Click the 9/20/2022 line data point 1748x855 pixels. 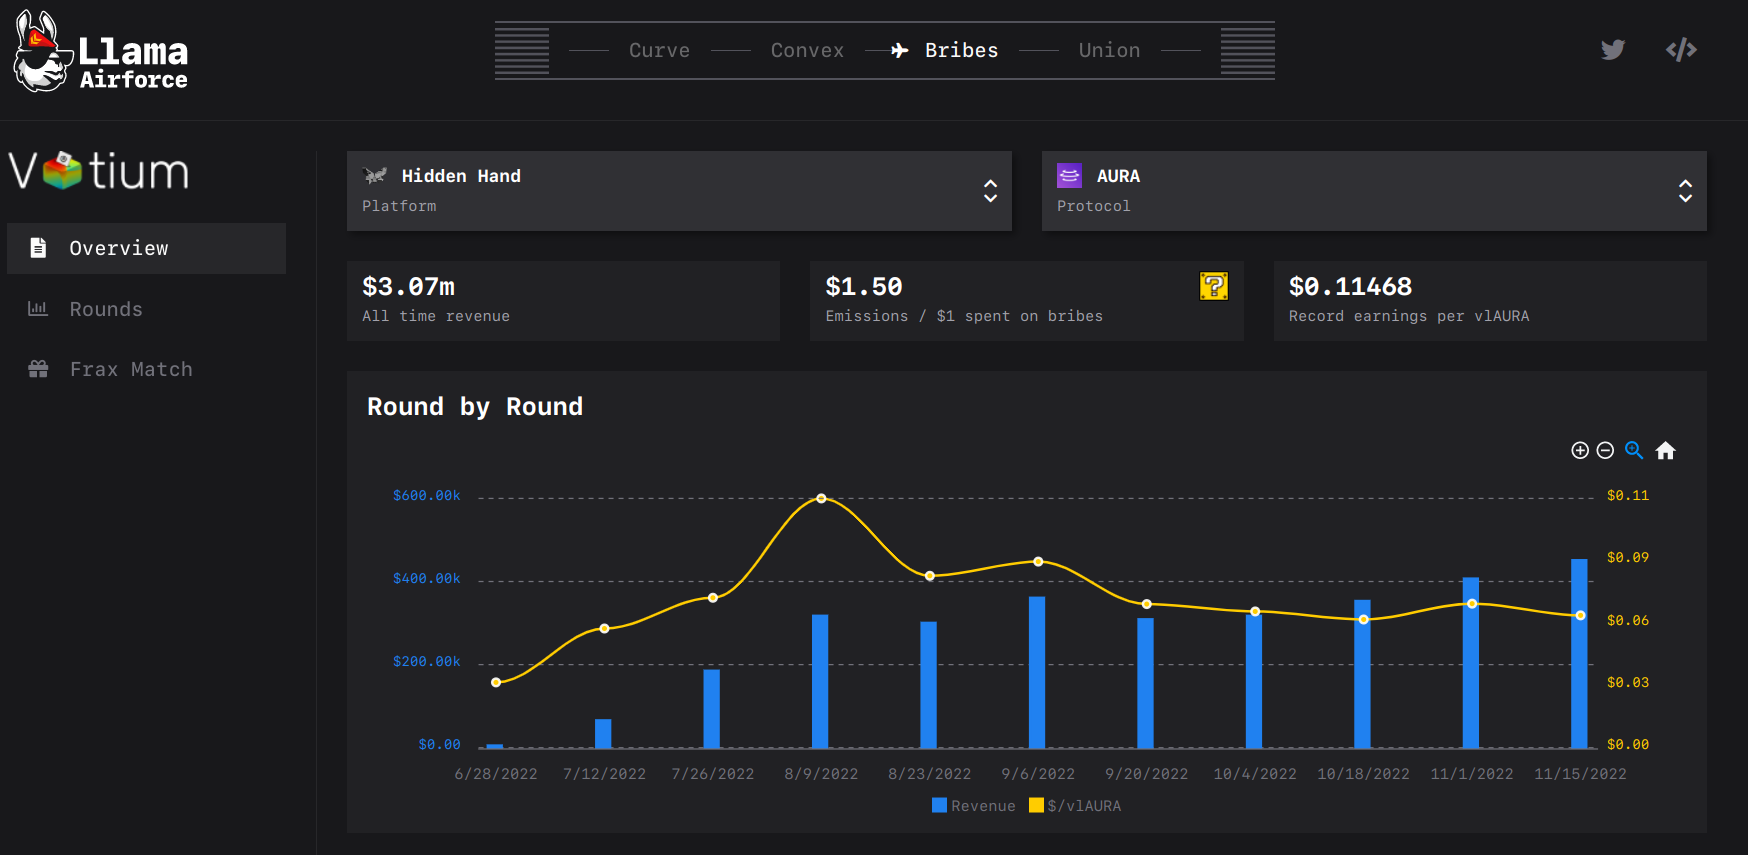click(1147, 604)
